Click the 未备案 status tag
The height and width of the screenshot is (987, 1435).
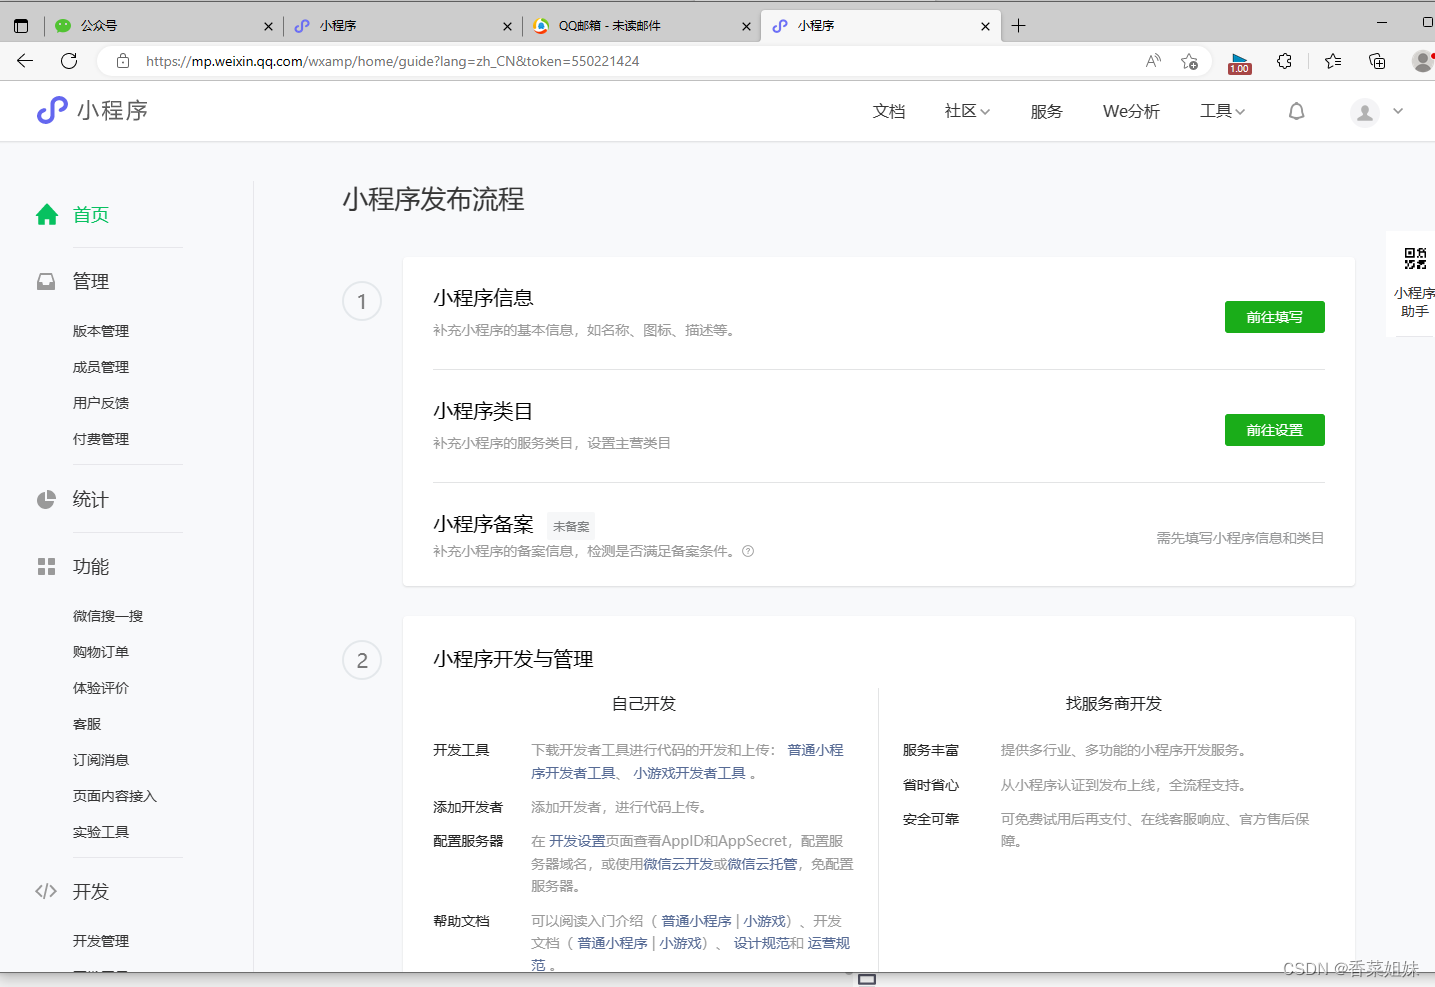pos(571,526)
